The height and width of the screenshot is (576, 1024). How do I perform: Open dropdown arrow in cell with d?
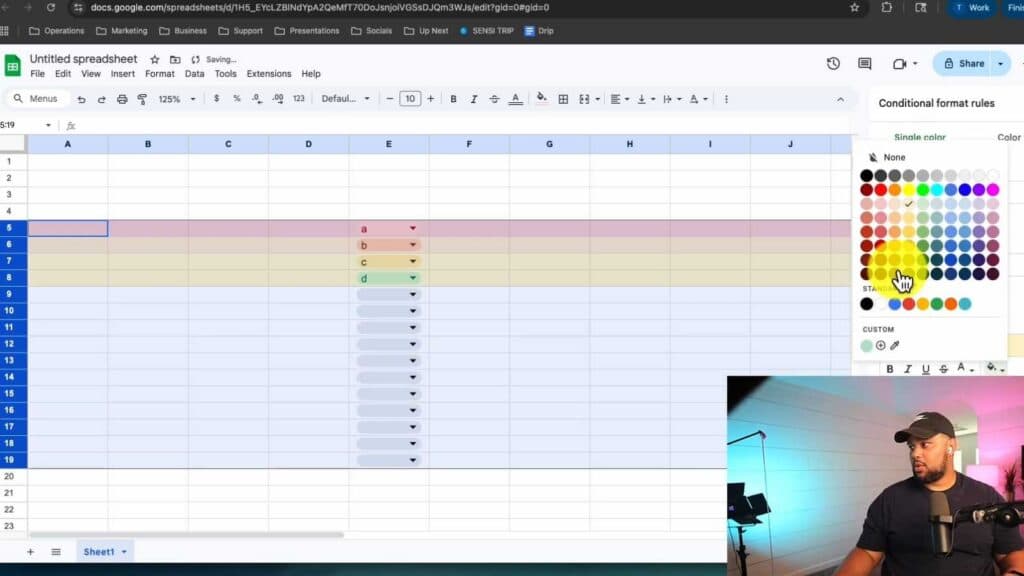[413, 278]
